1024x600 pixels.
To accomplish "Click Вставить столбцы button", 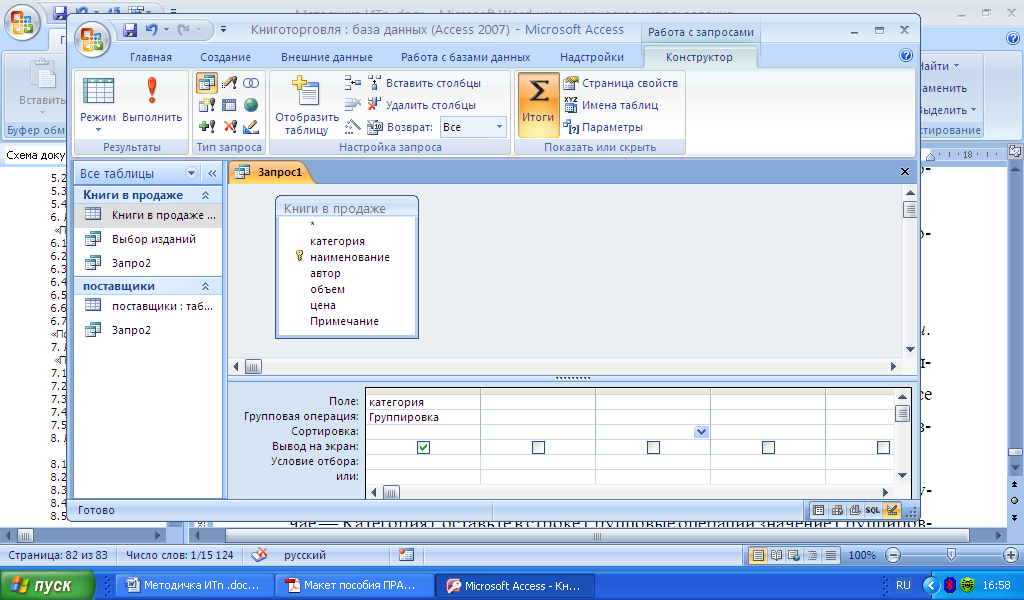I will [x=424, y=83].
